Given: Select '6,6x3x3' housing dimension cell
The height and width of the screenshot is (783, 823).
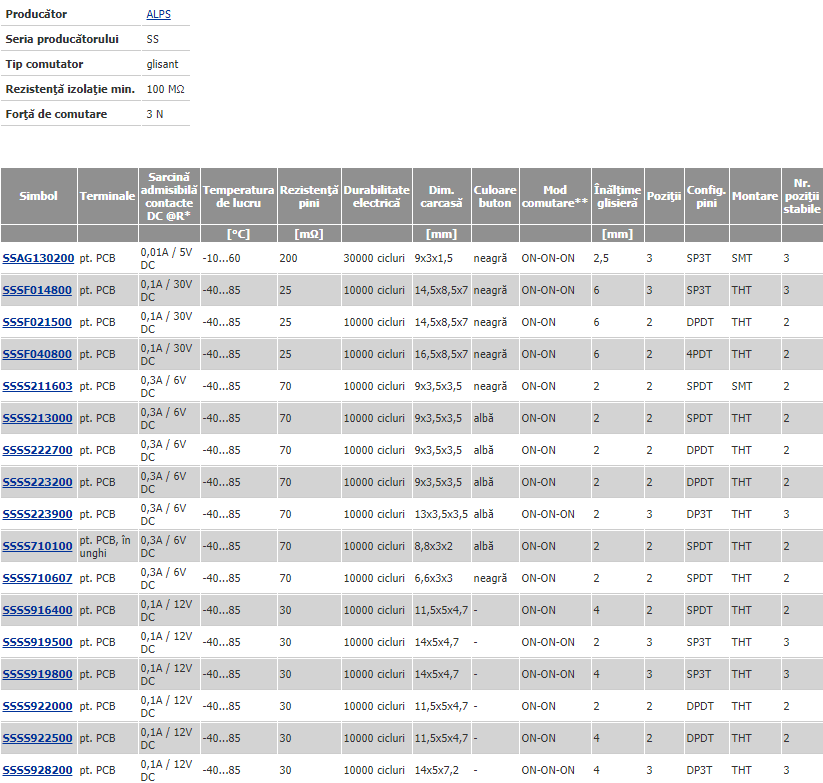Looking at the screenshot, I should pos(434,578).
